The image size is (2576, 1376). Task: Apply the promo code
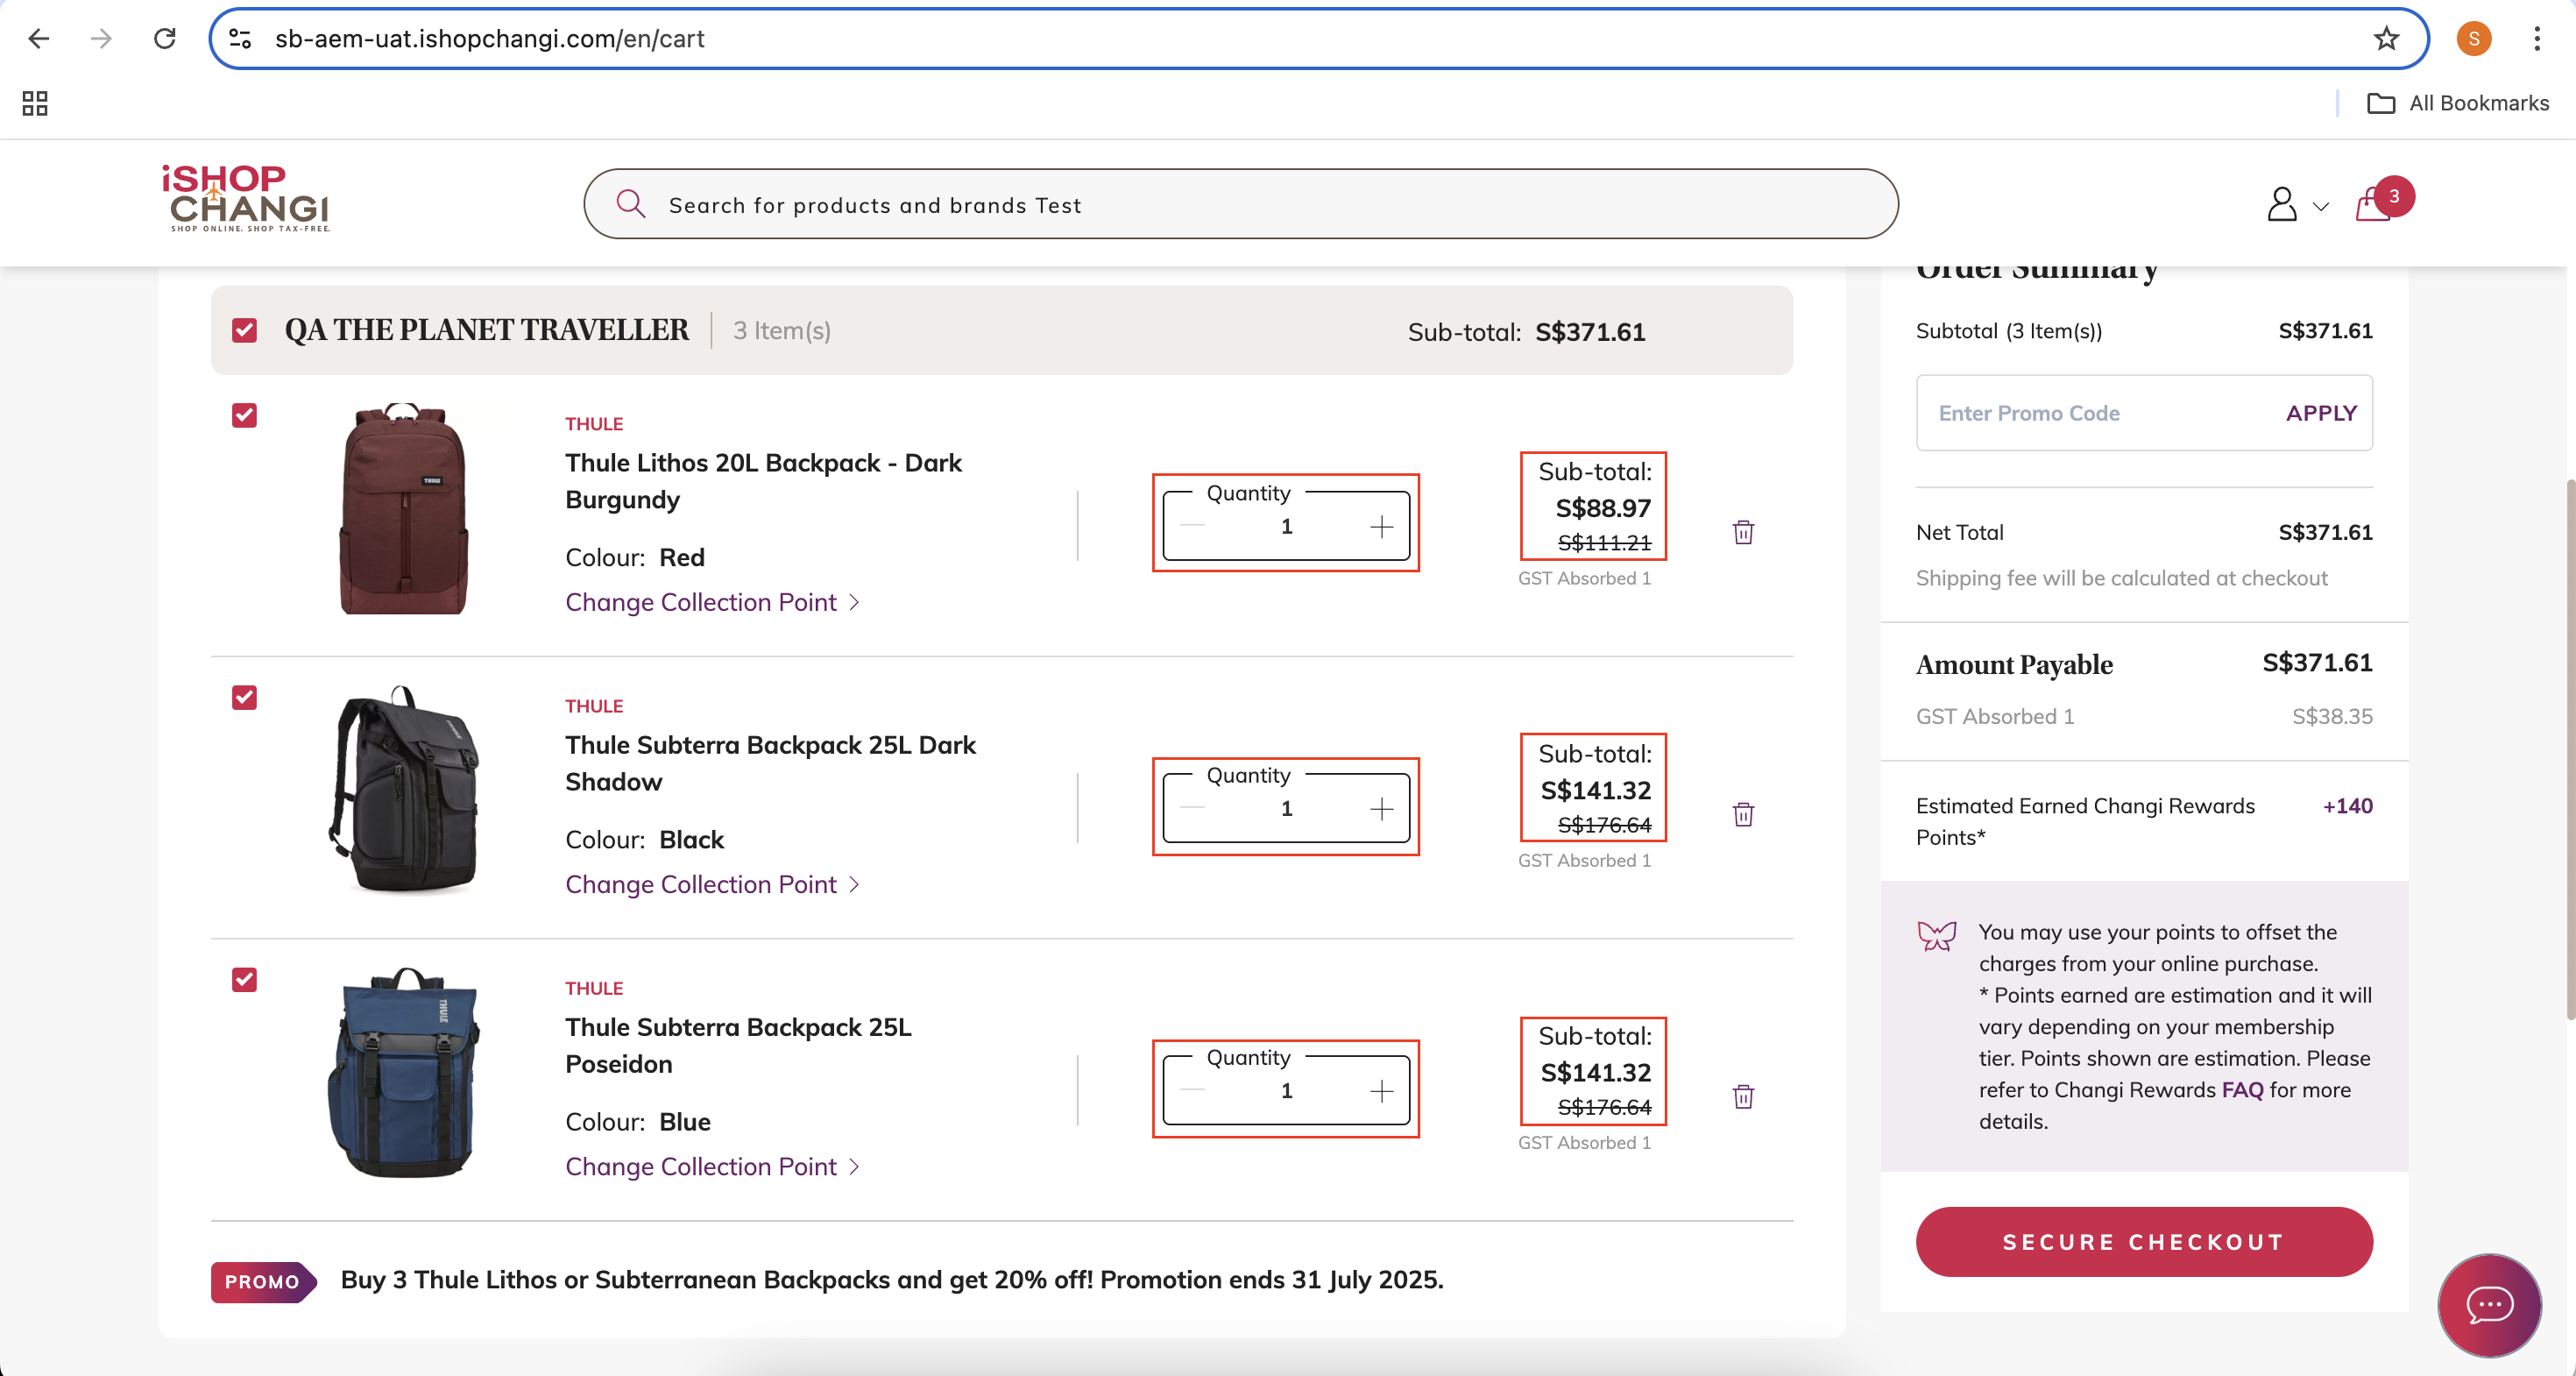pyautogui.click(x=2321, y=413)
